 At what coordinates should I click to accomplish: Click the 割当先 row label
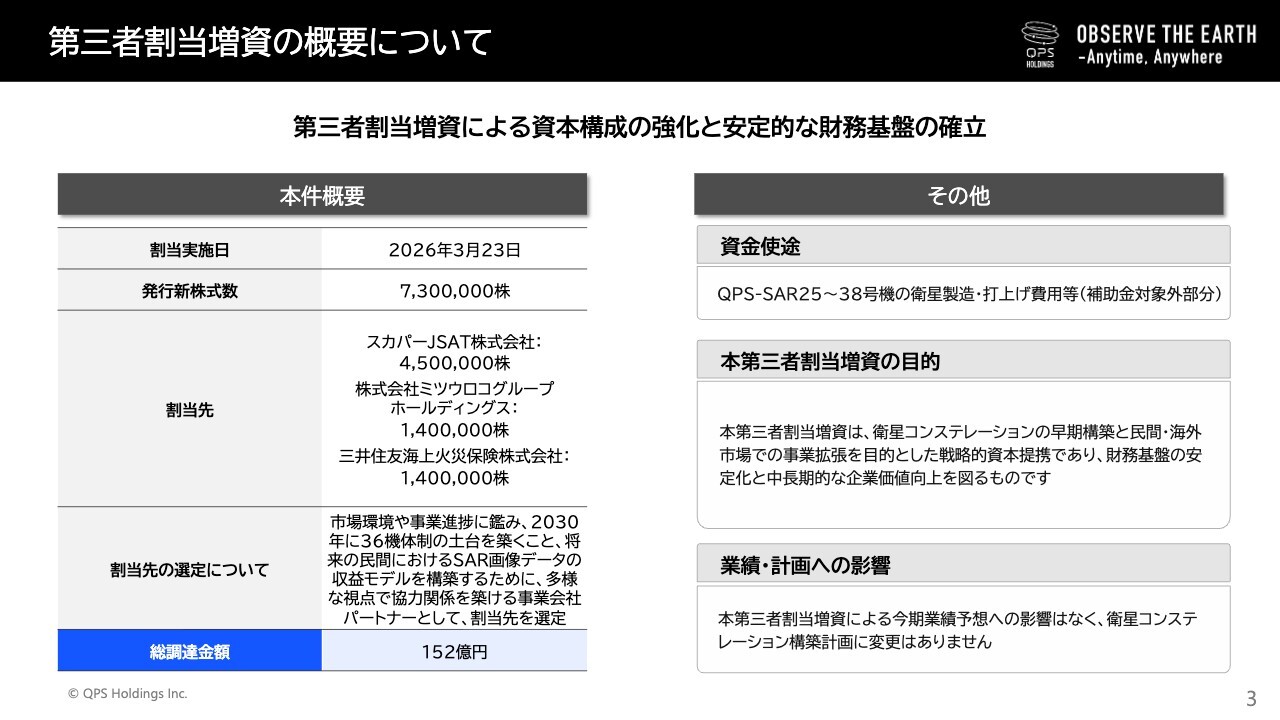[190, 409]
